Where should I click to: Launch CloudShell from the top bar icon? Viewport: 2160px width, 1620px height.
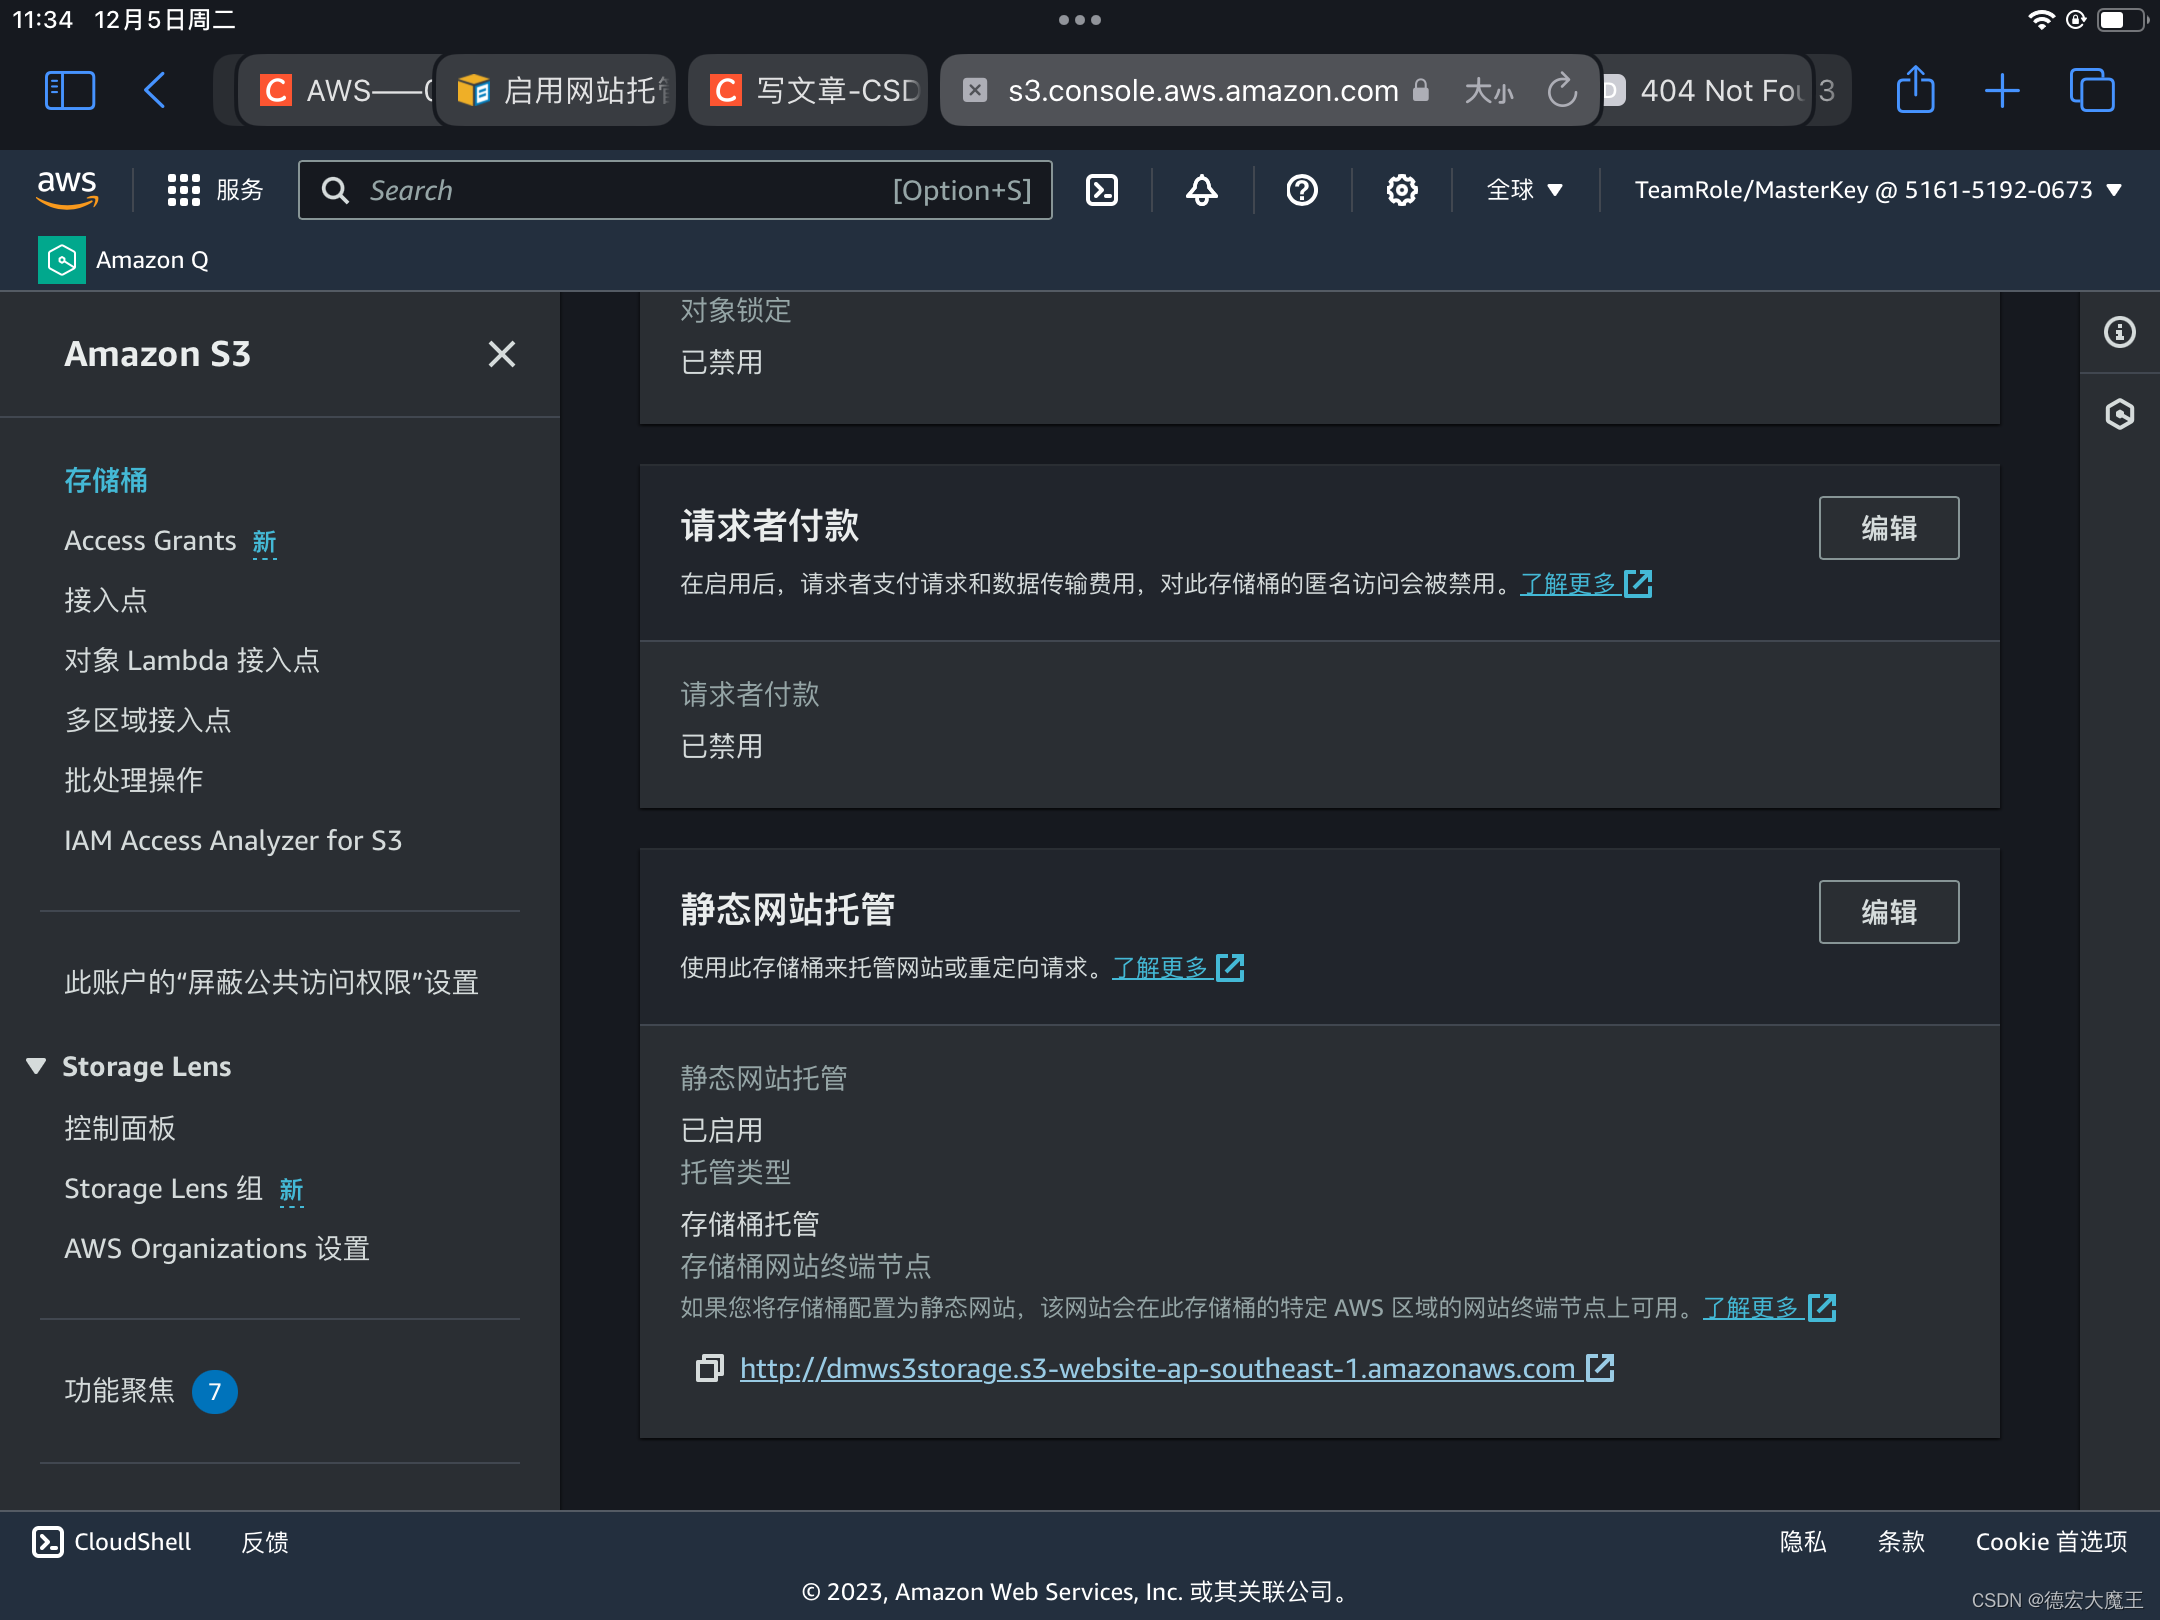[1102, 190]
